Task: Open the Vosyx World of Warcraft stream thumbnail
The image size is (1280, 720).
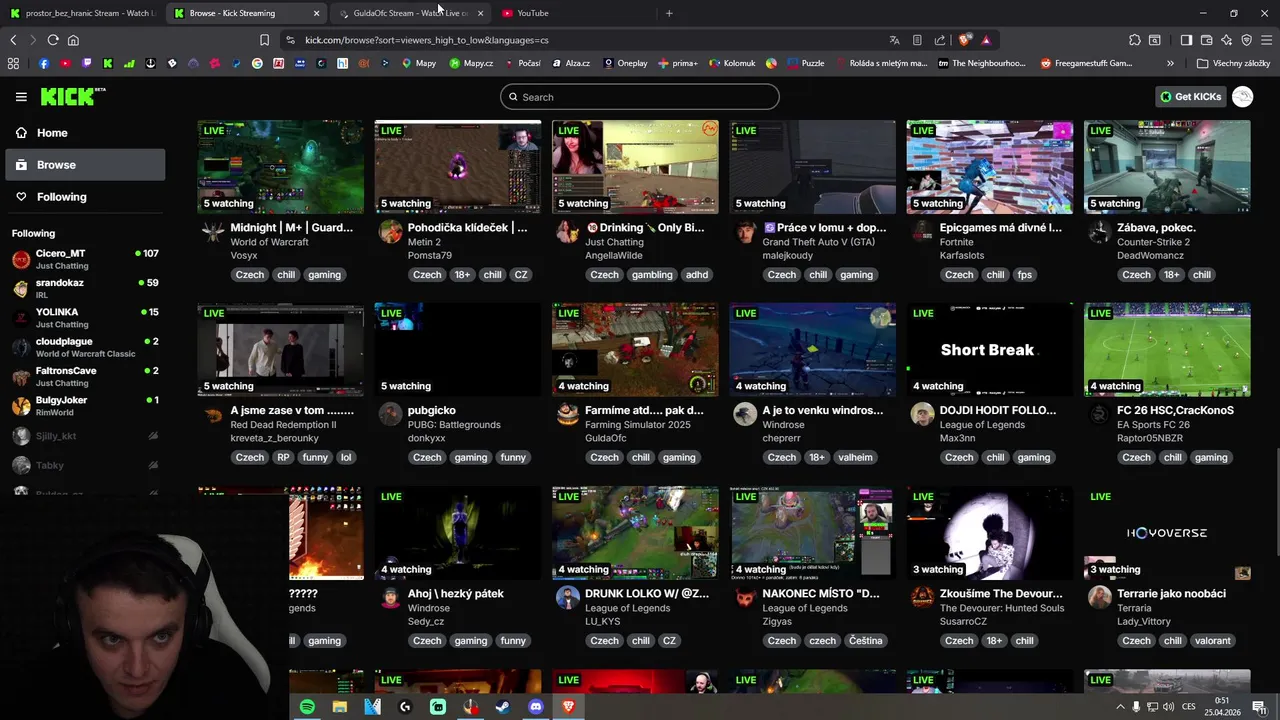Action: click(280, 167)
